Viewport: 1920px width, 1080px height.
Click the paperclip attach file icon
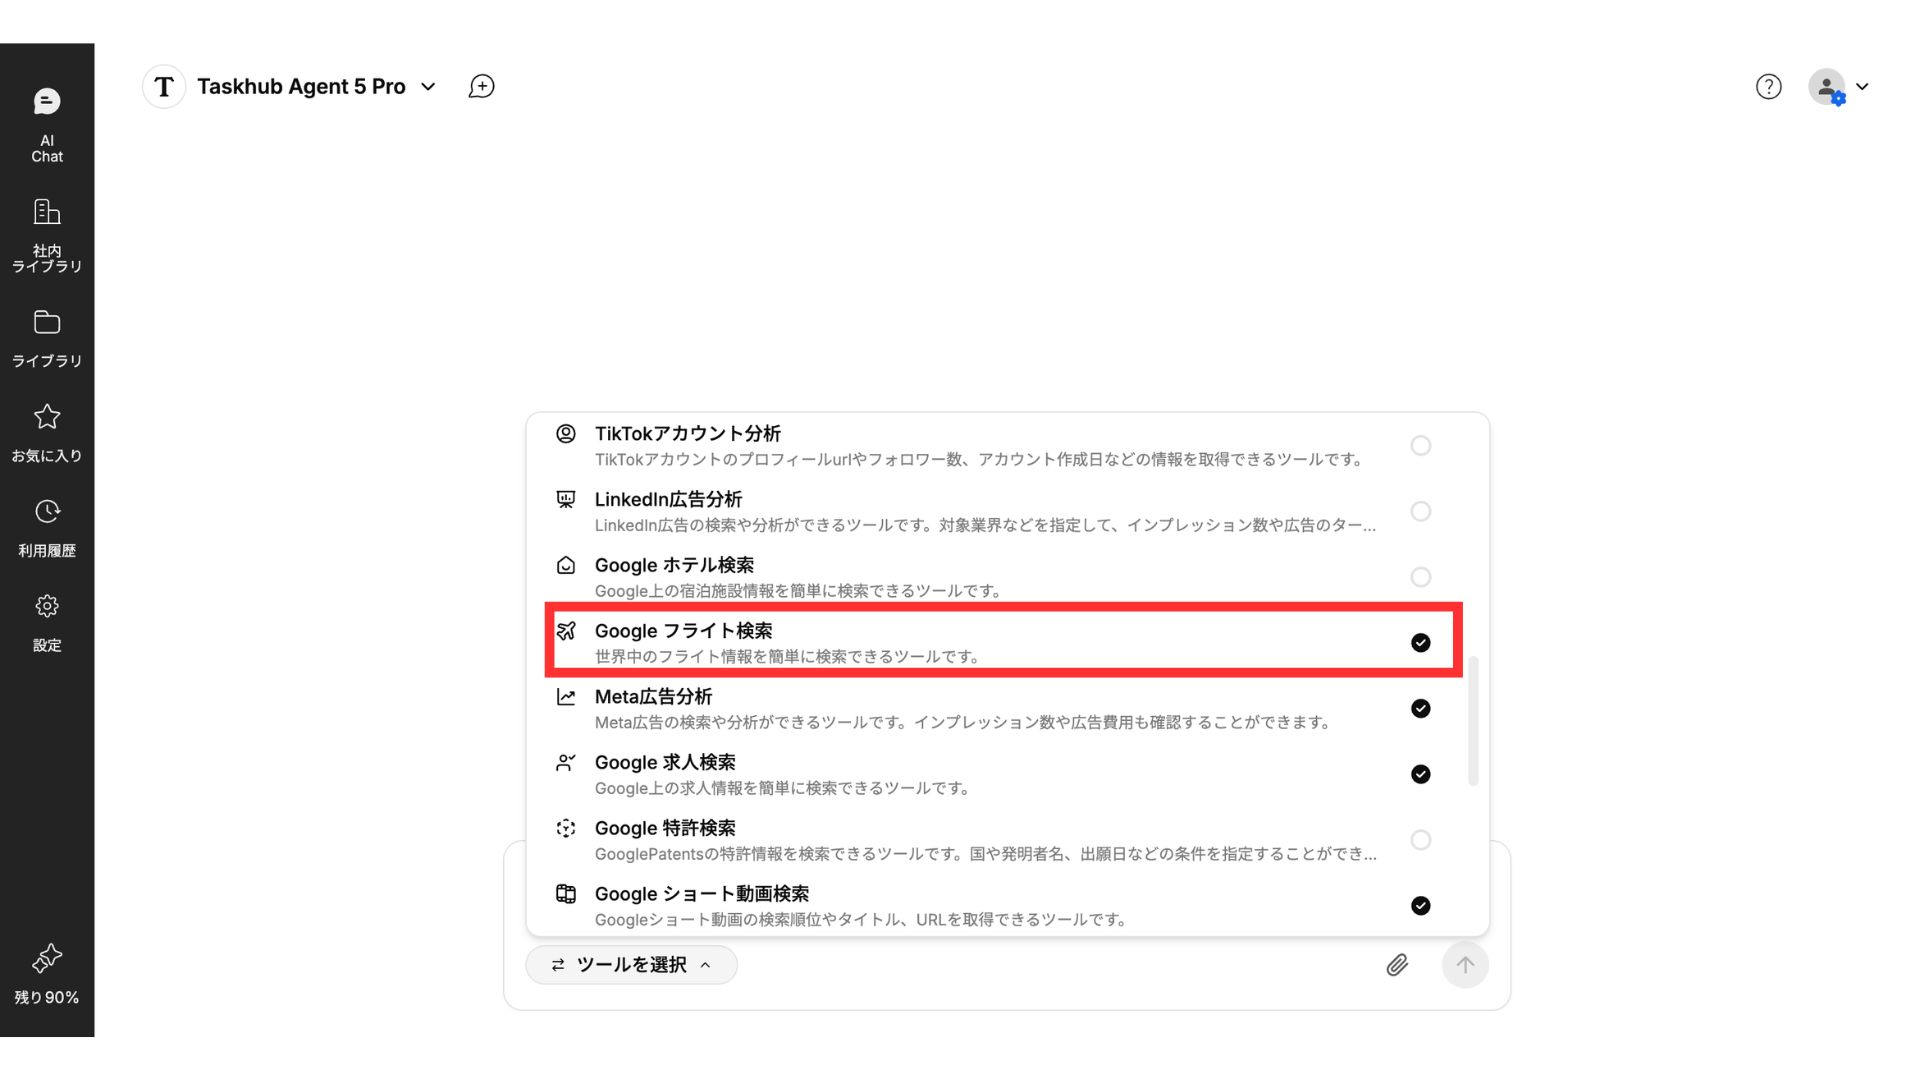pyautogui.click(x=1397, y=965)
